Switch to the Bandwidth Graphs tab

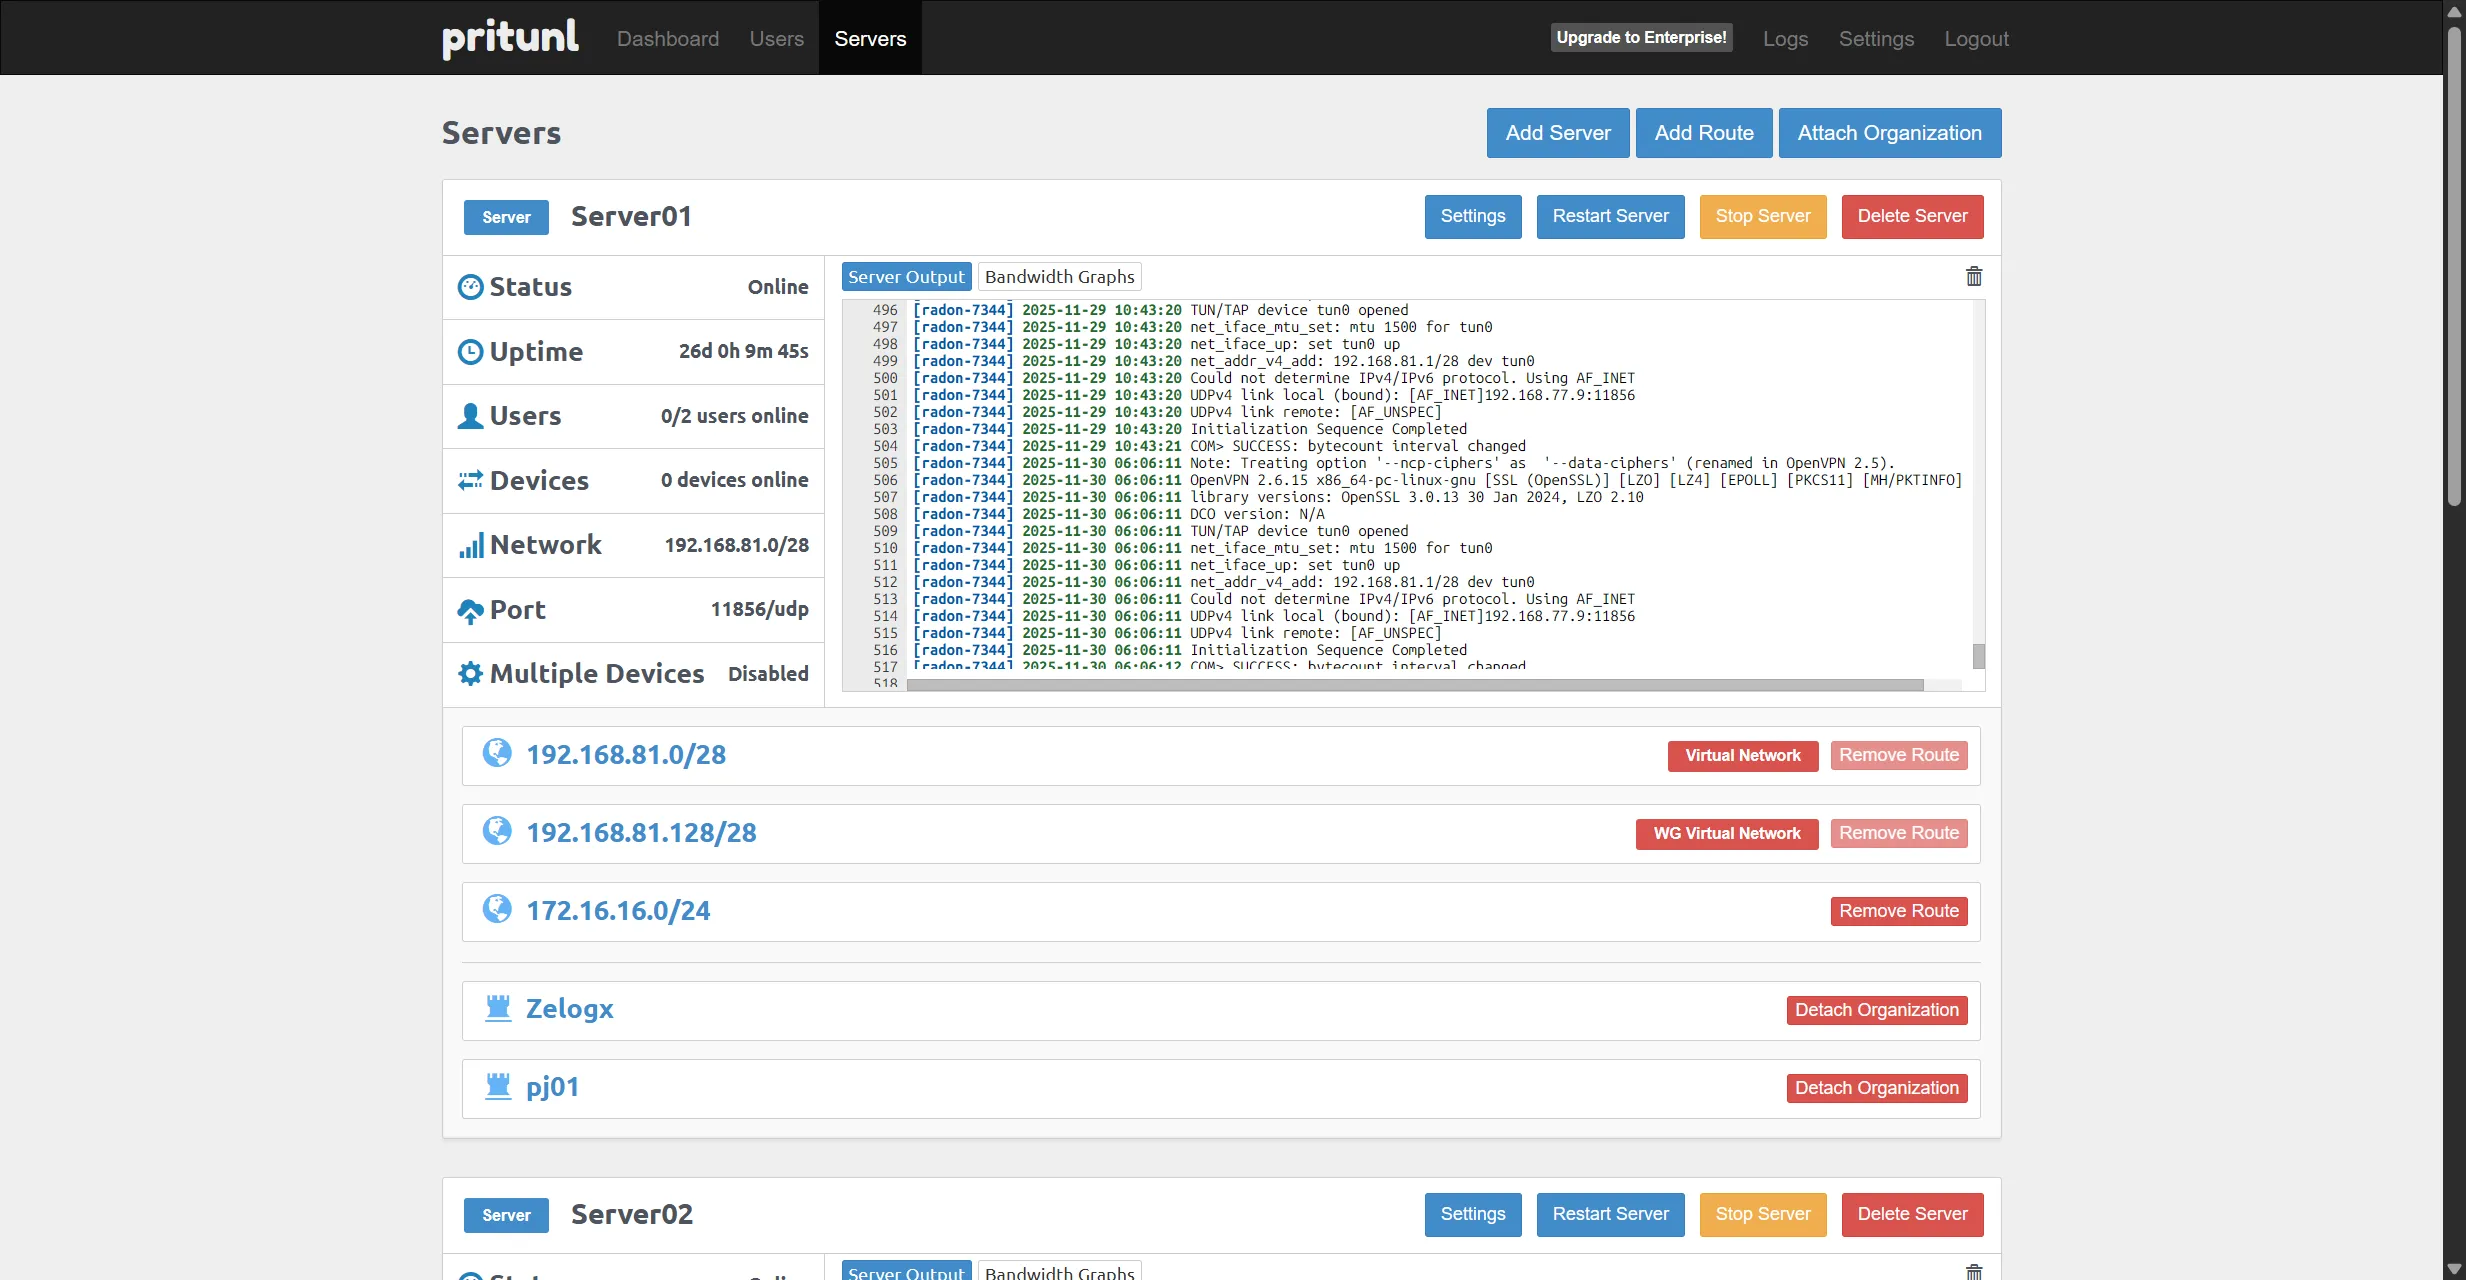[1058, 276]
